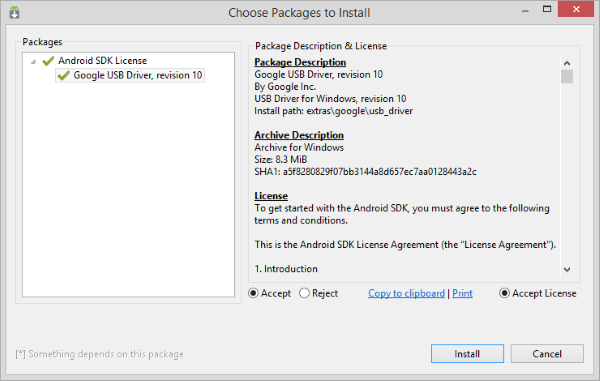Viewport: 600px width, 381px height.
Task: Click 'USB Driver for Windows, revision 10' line
Action: point(330,99)
